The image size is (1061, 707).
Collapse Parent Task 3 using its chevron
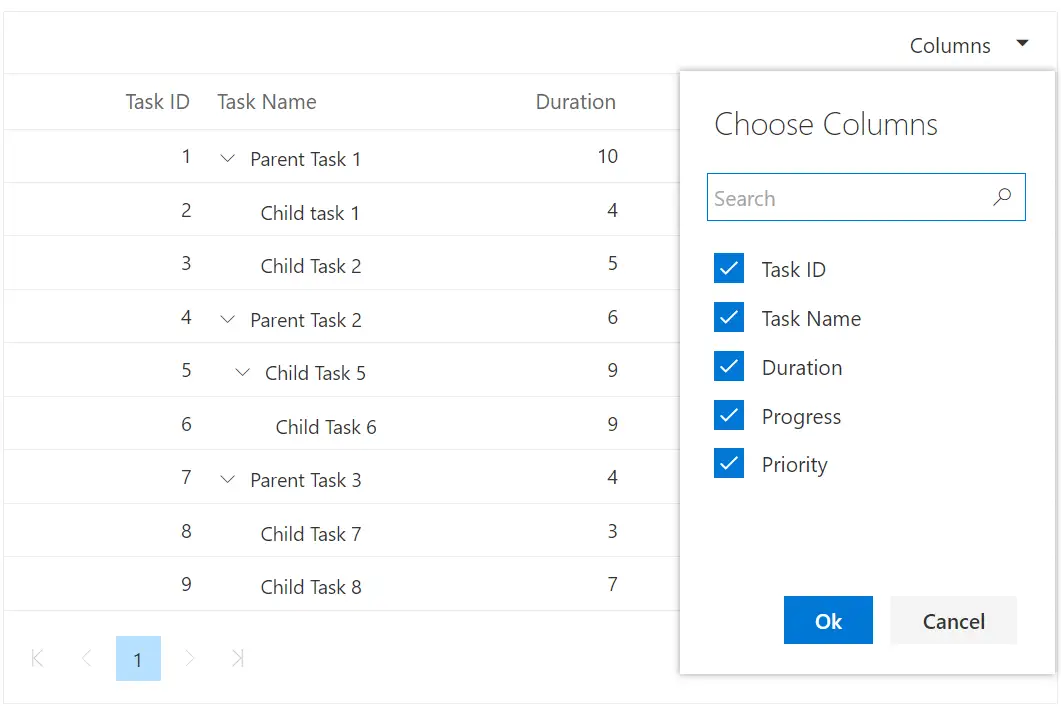227,479
